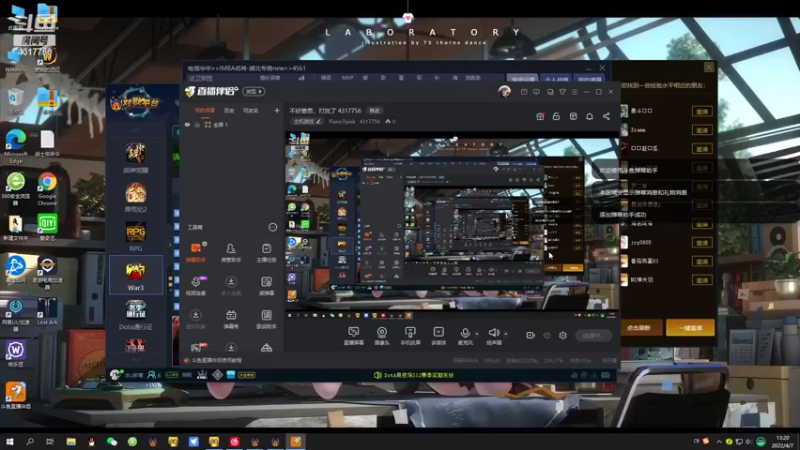
Task: Switch to 可发案 tab in scenes panel
Action: click(x=251, y=110)
